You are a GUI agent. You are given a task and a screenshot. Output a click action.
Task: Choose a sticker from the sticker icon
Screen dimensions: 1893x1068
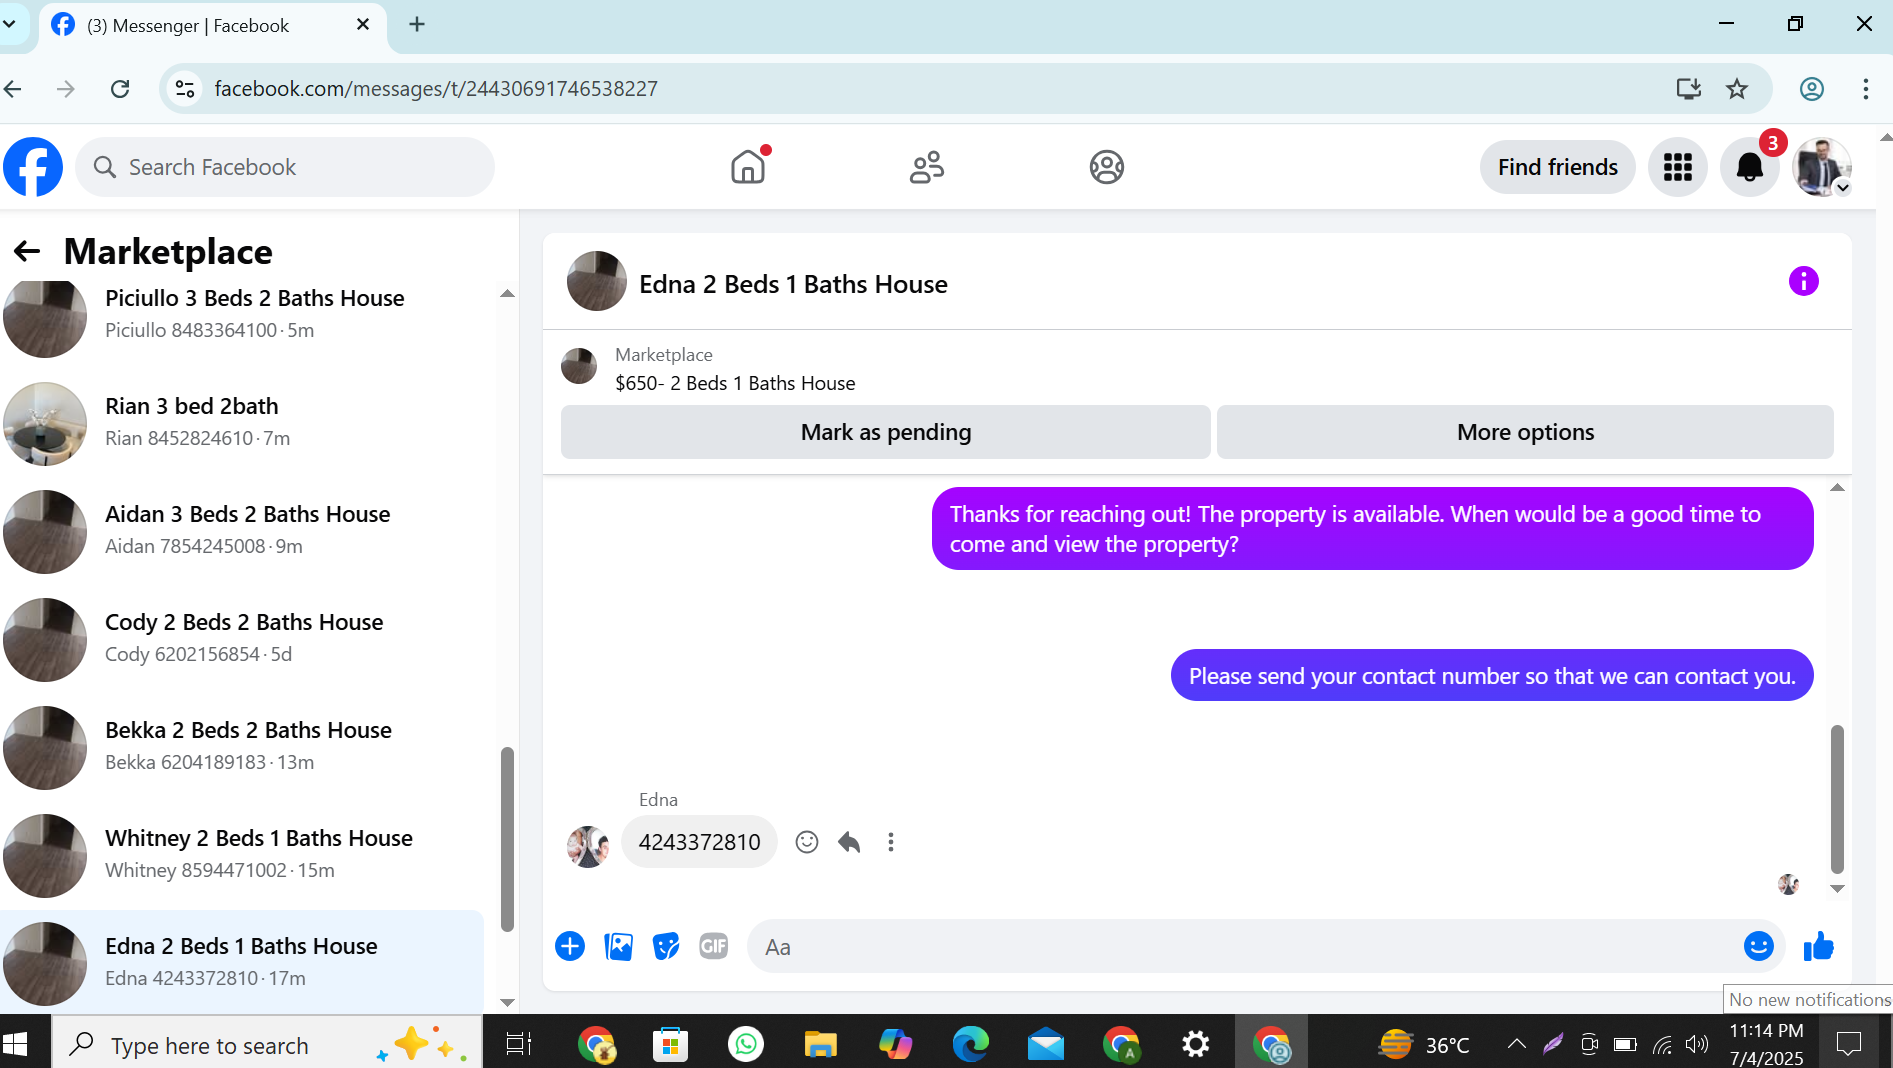(x=666, y=946)
